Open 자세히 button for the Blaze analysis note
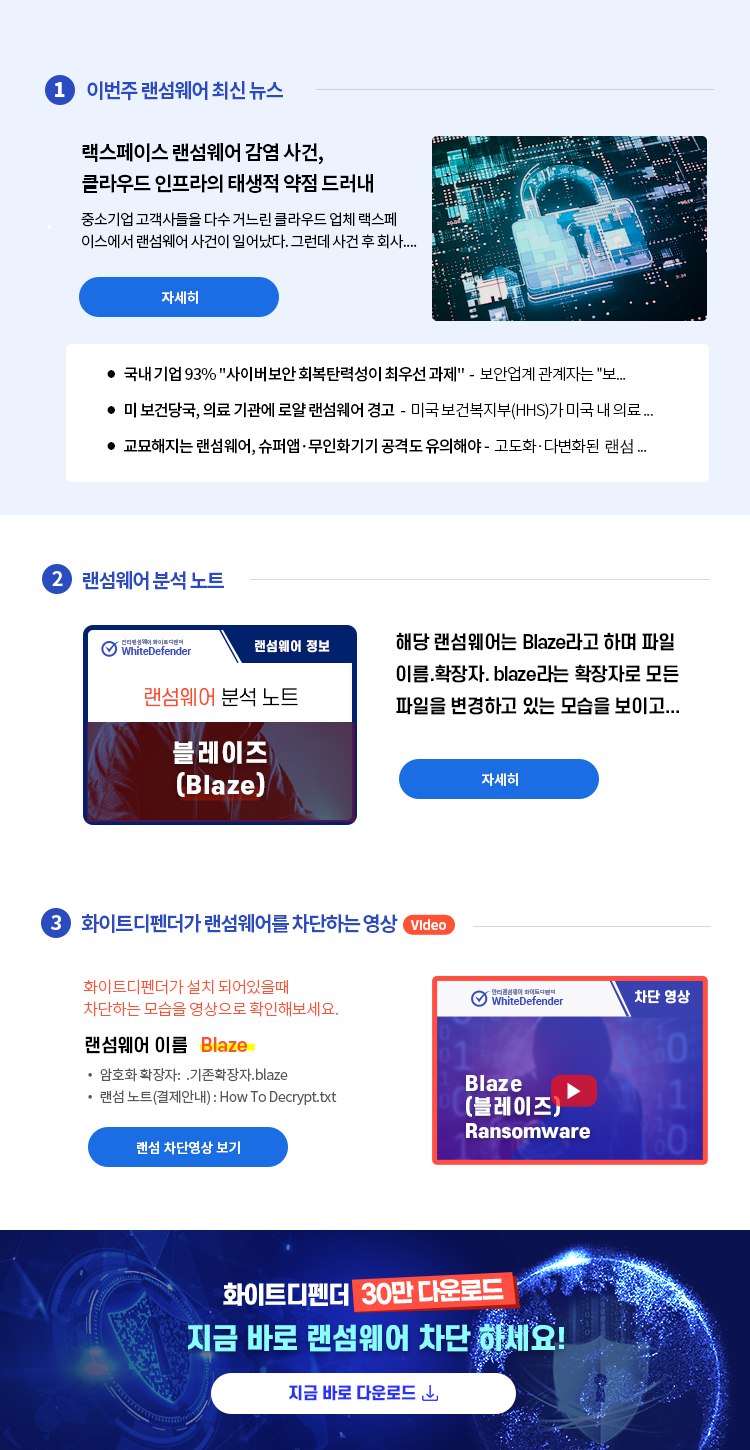The width and height of the screenshot is (750, 1450). tap(499, 779)
